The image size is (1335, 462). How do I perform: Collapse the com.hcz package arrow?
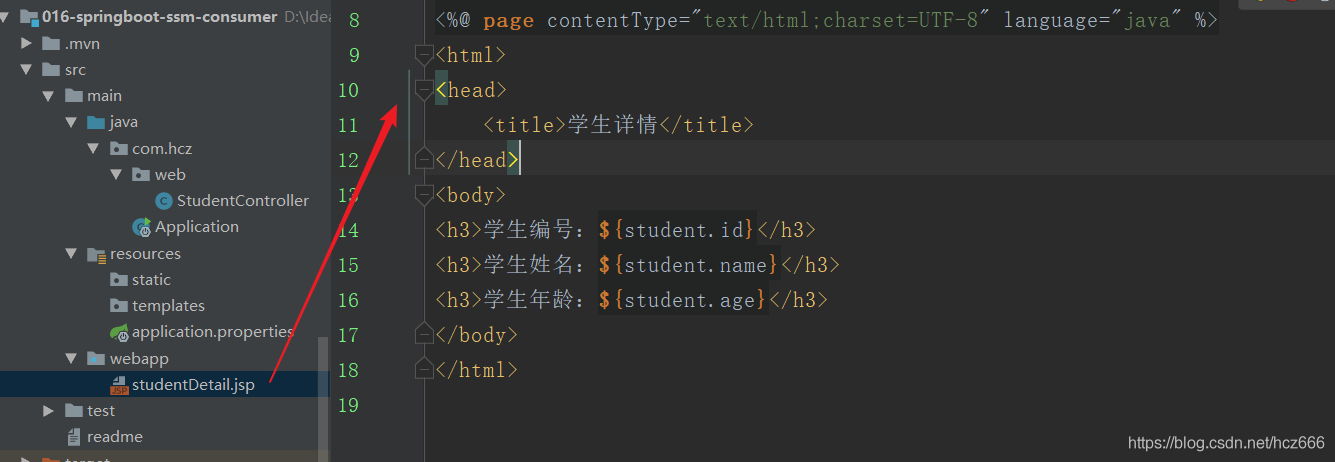[93, 148]
